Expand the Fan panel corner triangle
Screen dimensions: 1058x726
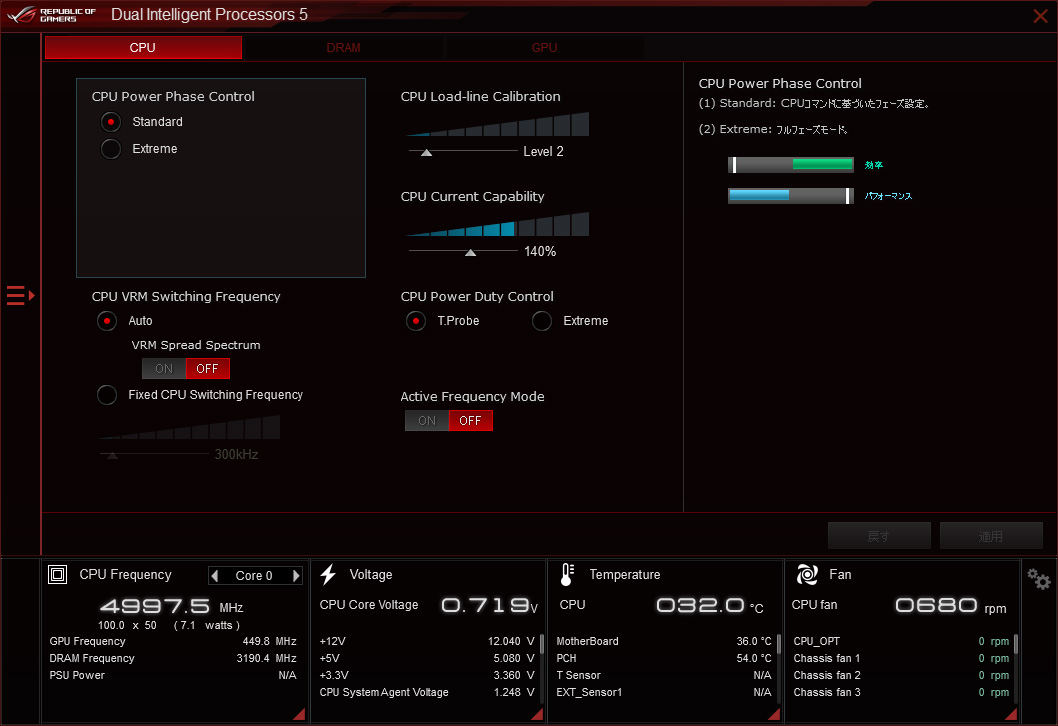[1011, 714]
